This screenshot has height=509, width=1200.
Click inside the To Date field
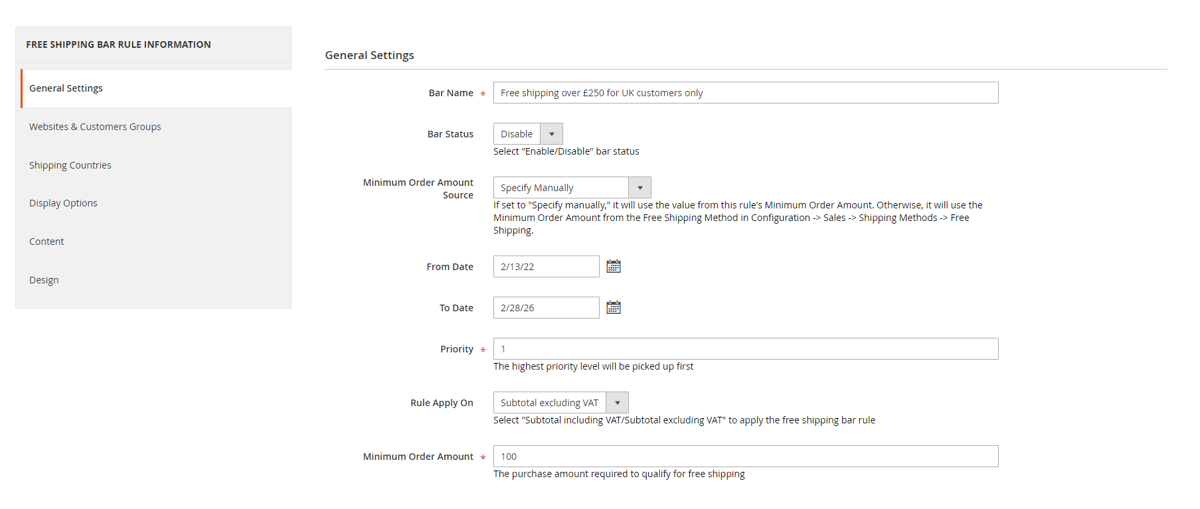pyautogui.click(x=546, y=308)
